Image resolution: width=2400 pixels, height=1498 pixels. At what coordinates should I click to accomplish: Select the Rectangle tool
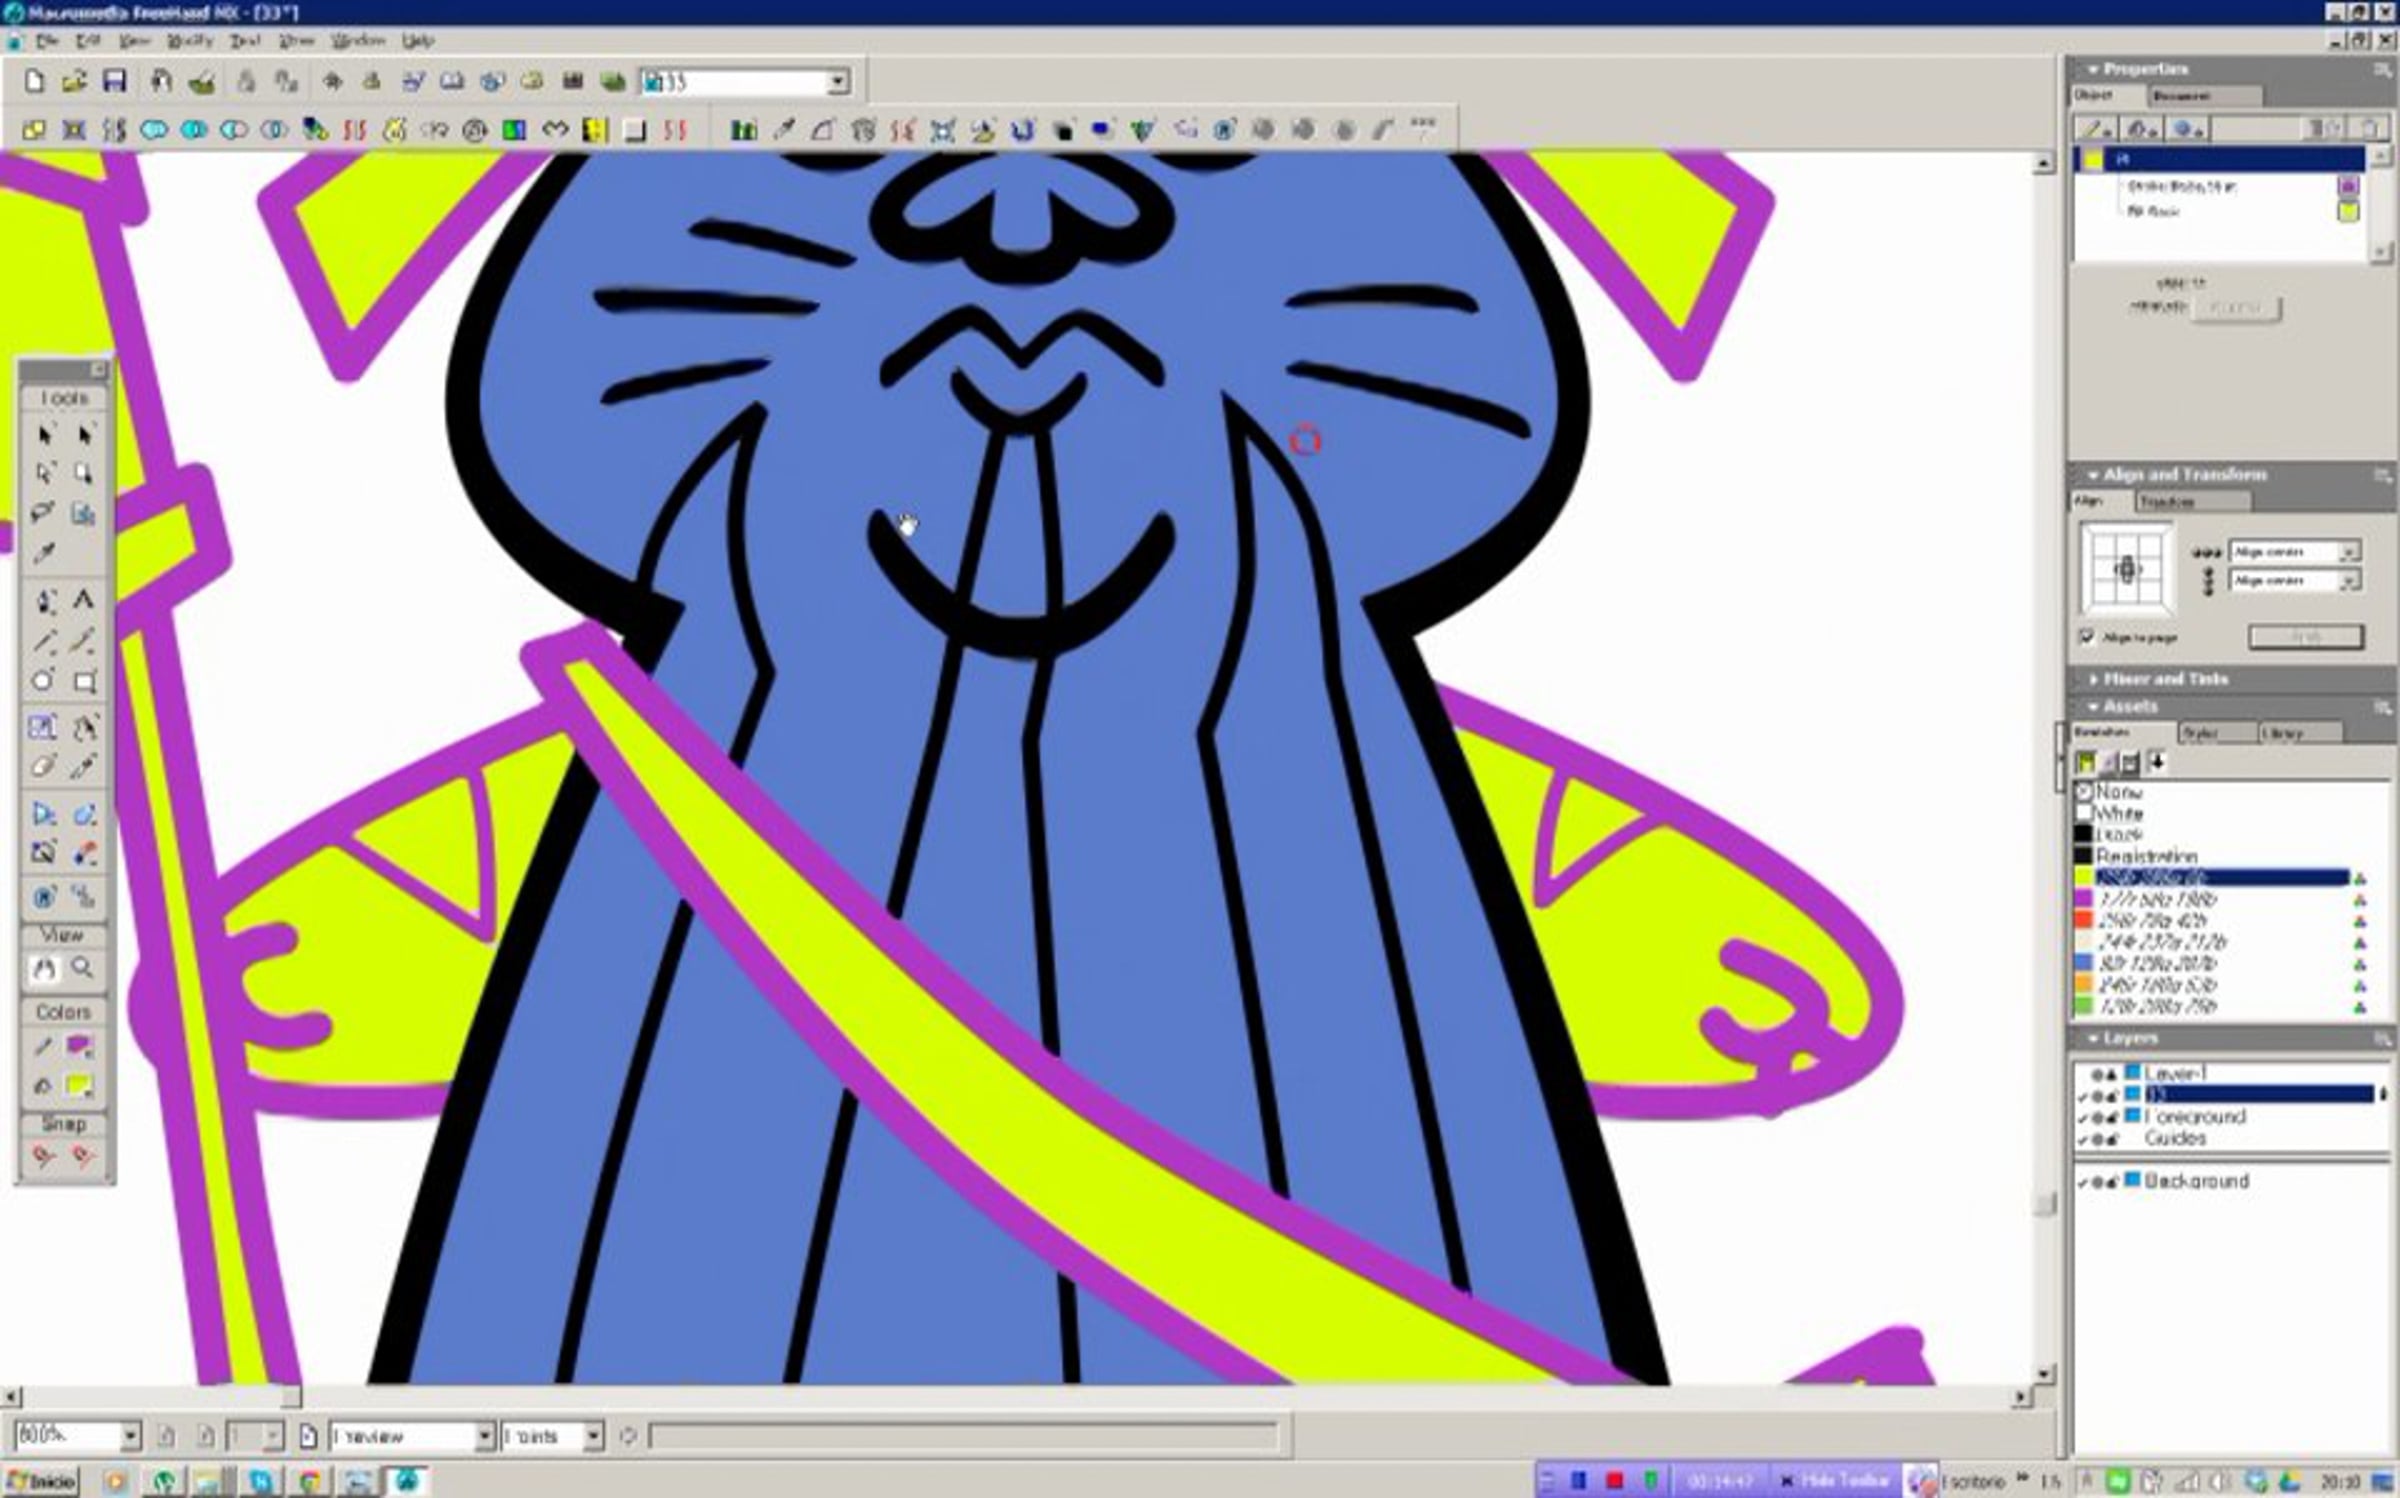[x=85, y=682]
